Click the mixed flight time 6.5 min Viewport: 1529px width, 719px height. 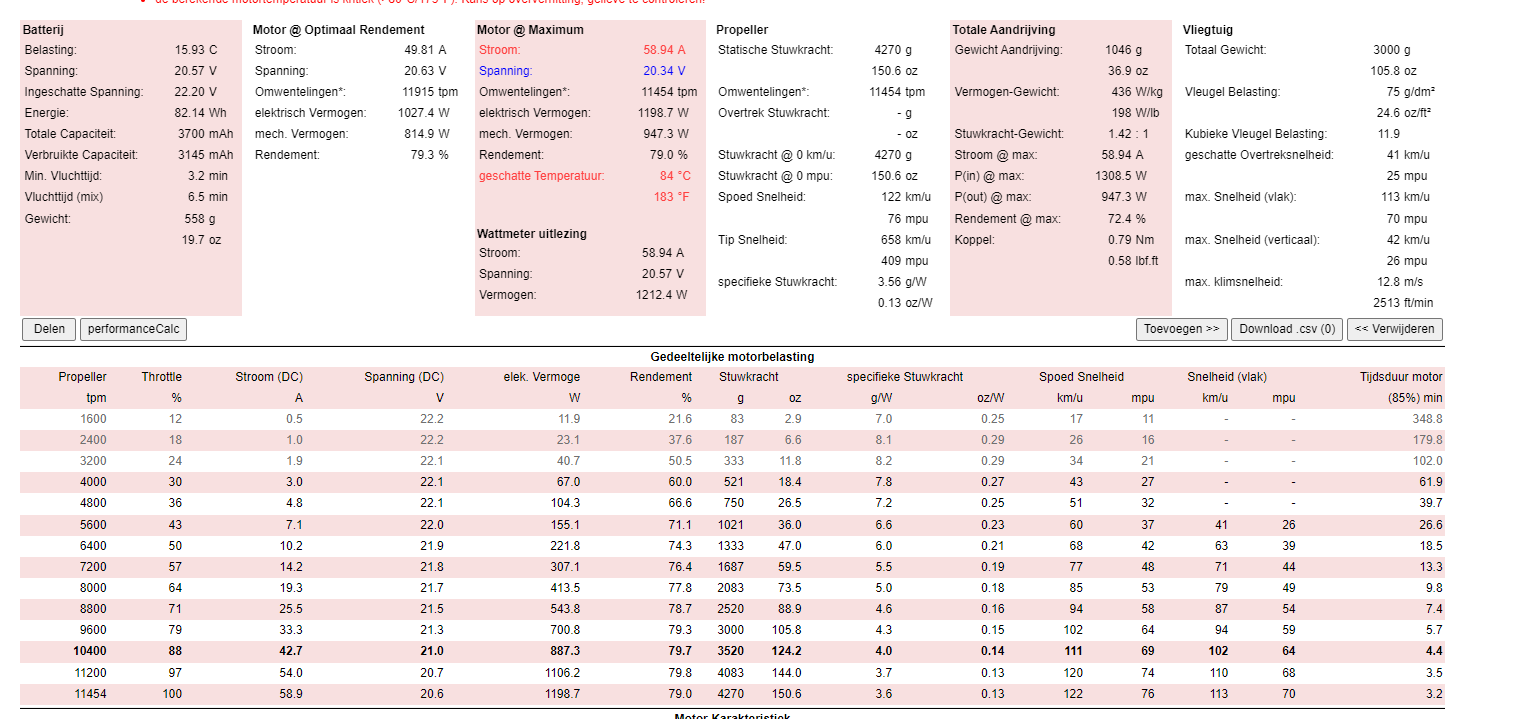pyautogui.click(x=208, y=197)
